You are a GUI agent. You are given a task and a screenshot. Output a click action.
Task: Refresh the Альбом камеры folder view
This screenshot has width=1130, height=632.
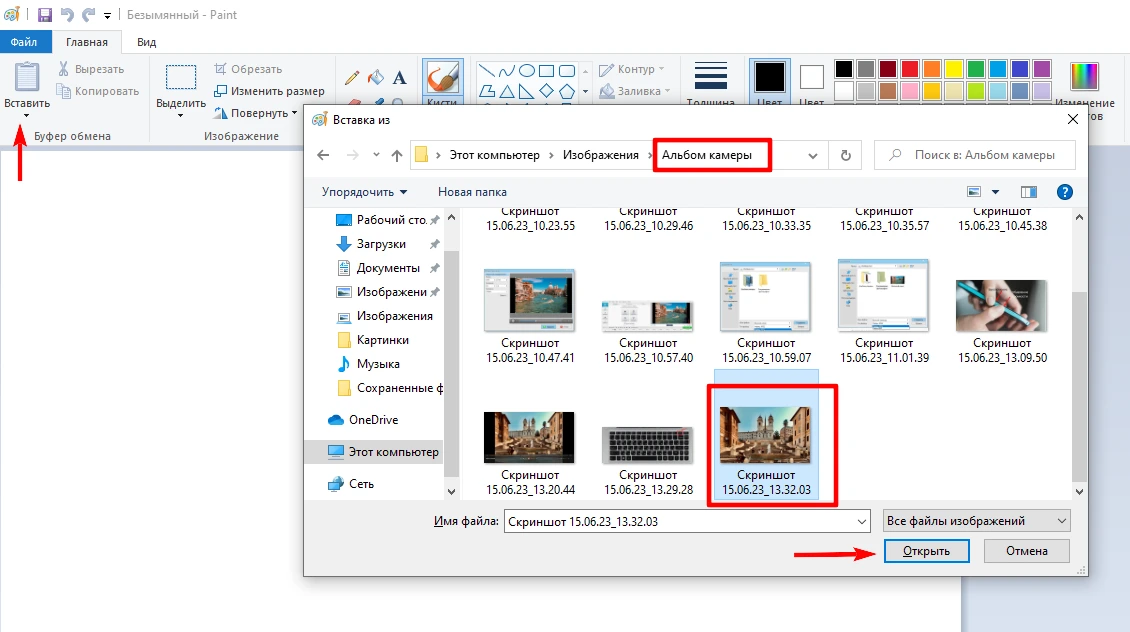[846, 155]
